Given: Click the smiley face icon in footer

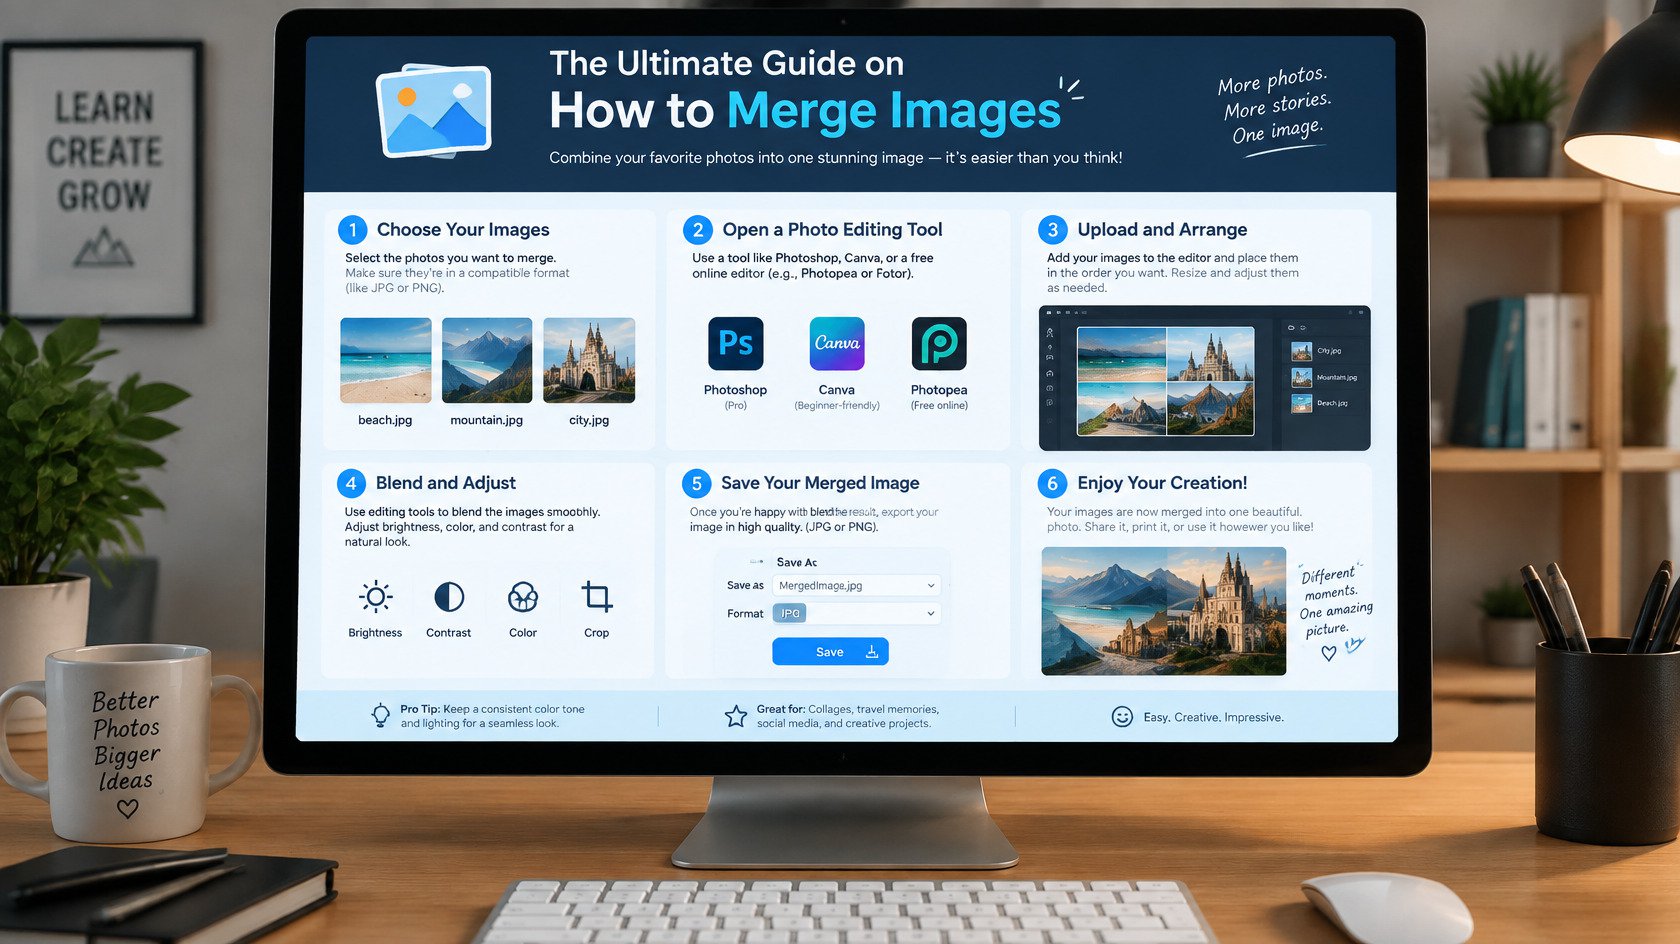Looking at the screenshot, I should pos(1122,717).
